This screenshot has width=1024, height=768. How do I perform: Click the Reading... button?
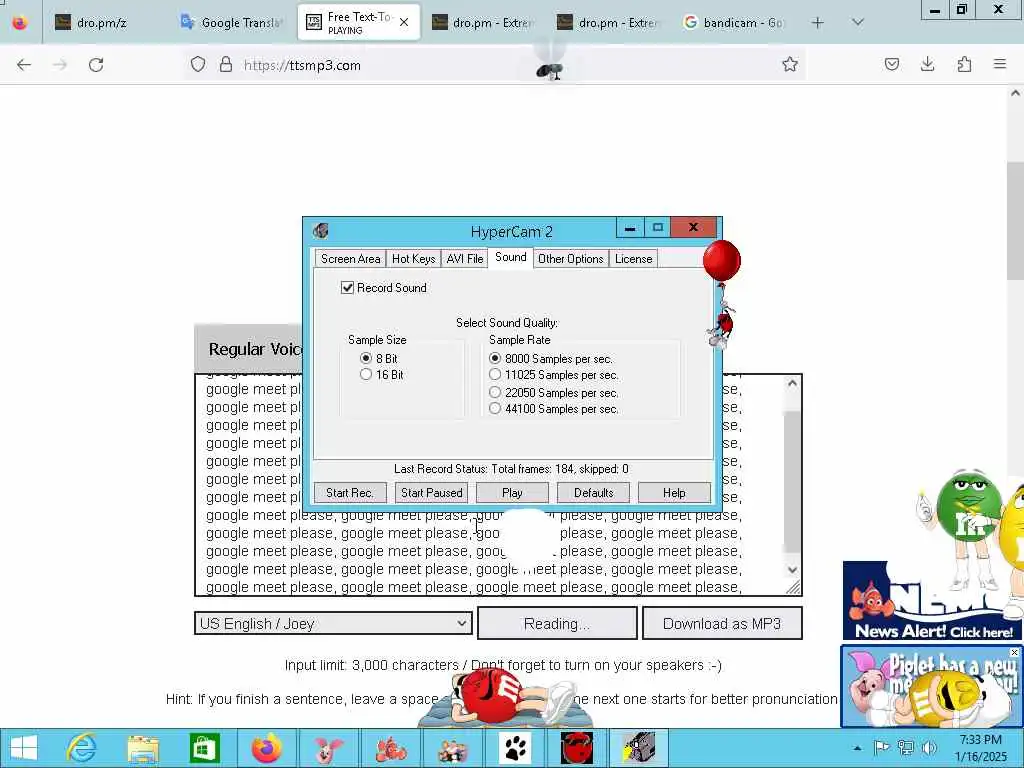557,624
